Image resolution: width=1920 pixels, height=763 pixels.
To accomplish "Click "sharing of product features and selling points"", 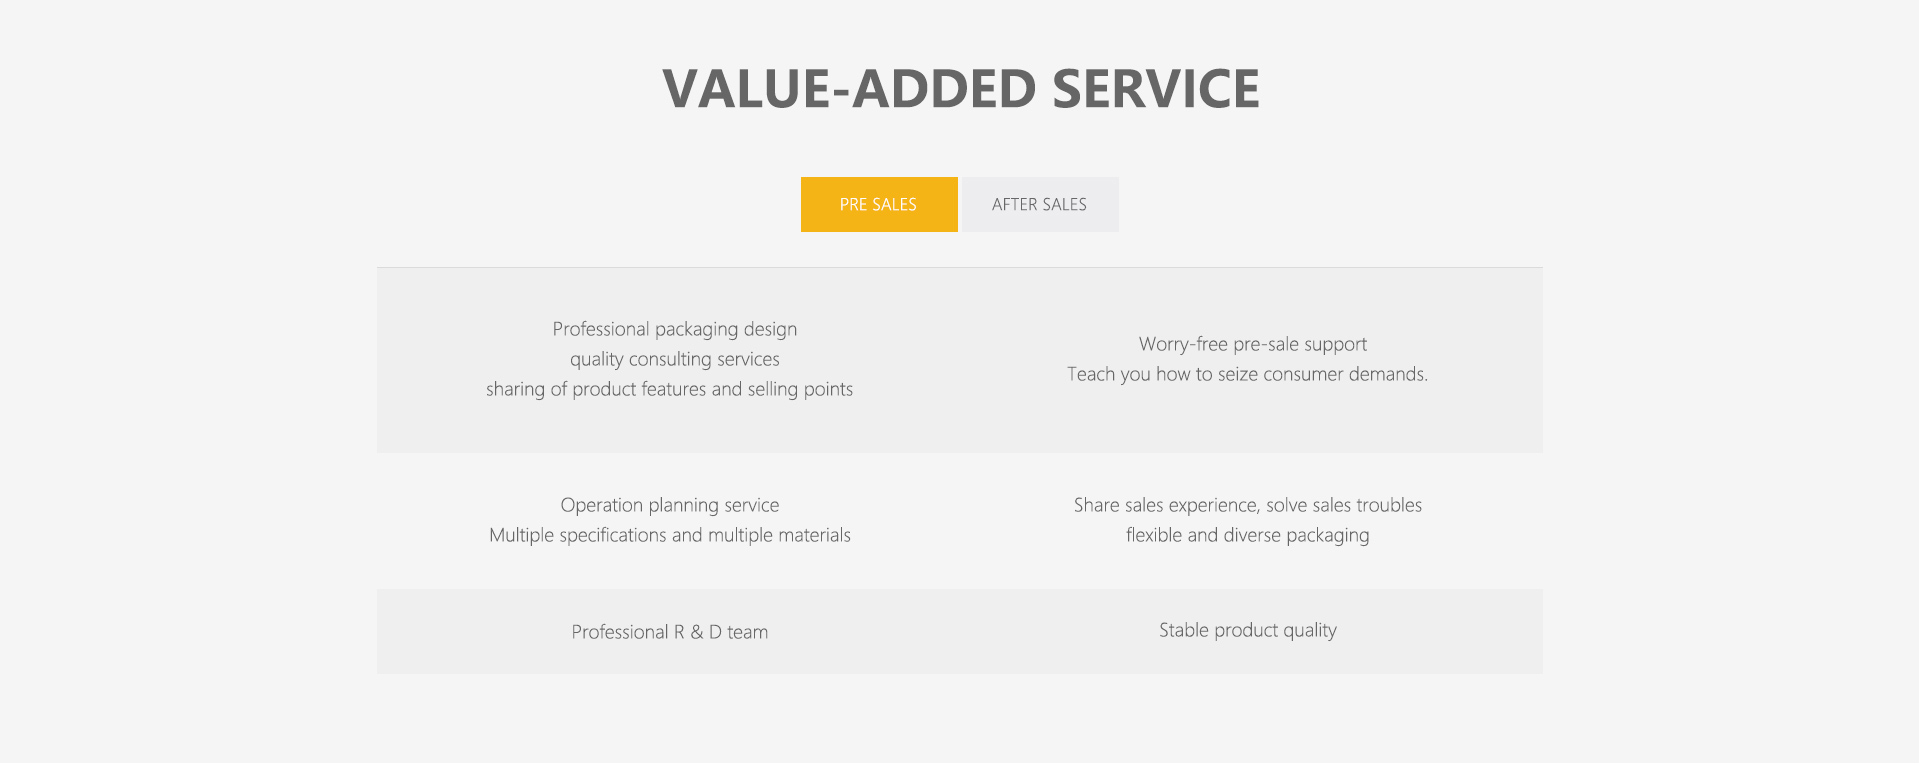I will [x=669, y=389].
